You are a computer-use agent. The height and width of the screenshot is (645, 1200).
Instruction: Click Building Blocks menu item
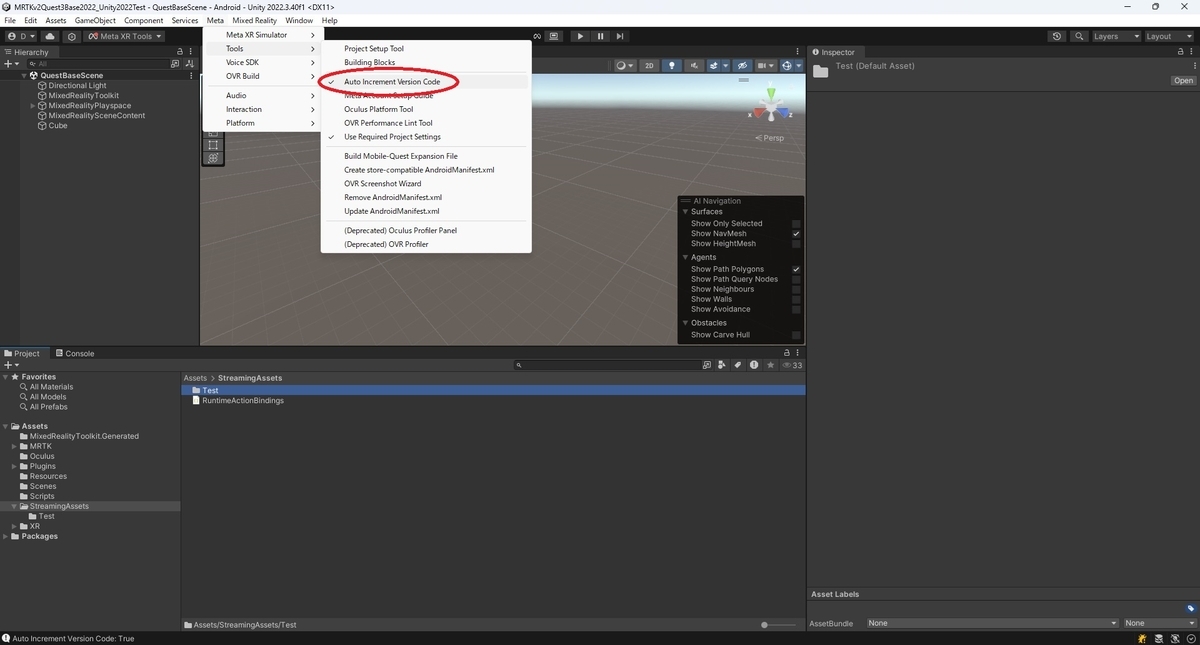[x=426, y=63]
